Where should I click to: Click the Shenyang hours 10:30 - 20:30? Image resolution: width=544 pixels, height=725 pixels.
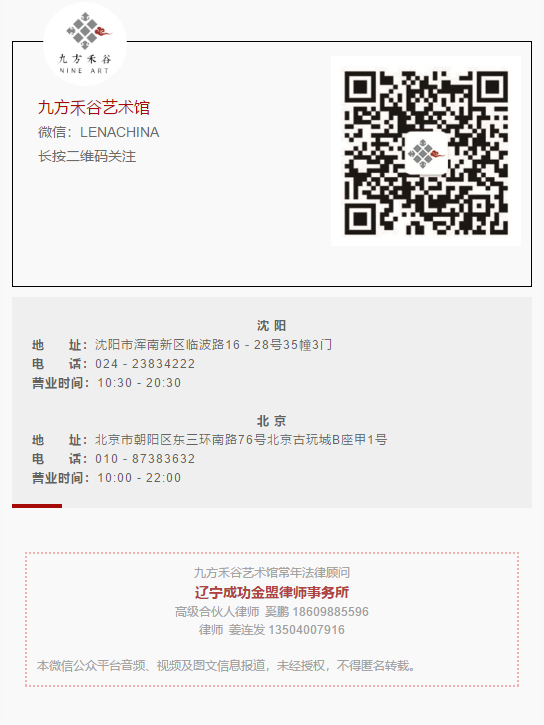coord(139,383)
